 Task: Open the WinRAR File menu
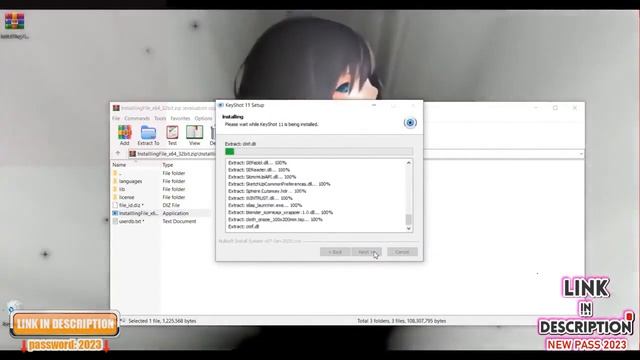point(116,118)
